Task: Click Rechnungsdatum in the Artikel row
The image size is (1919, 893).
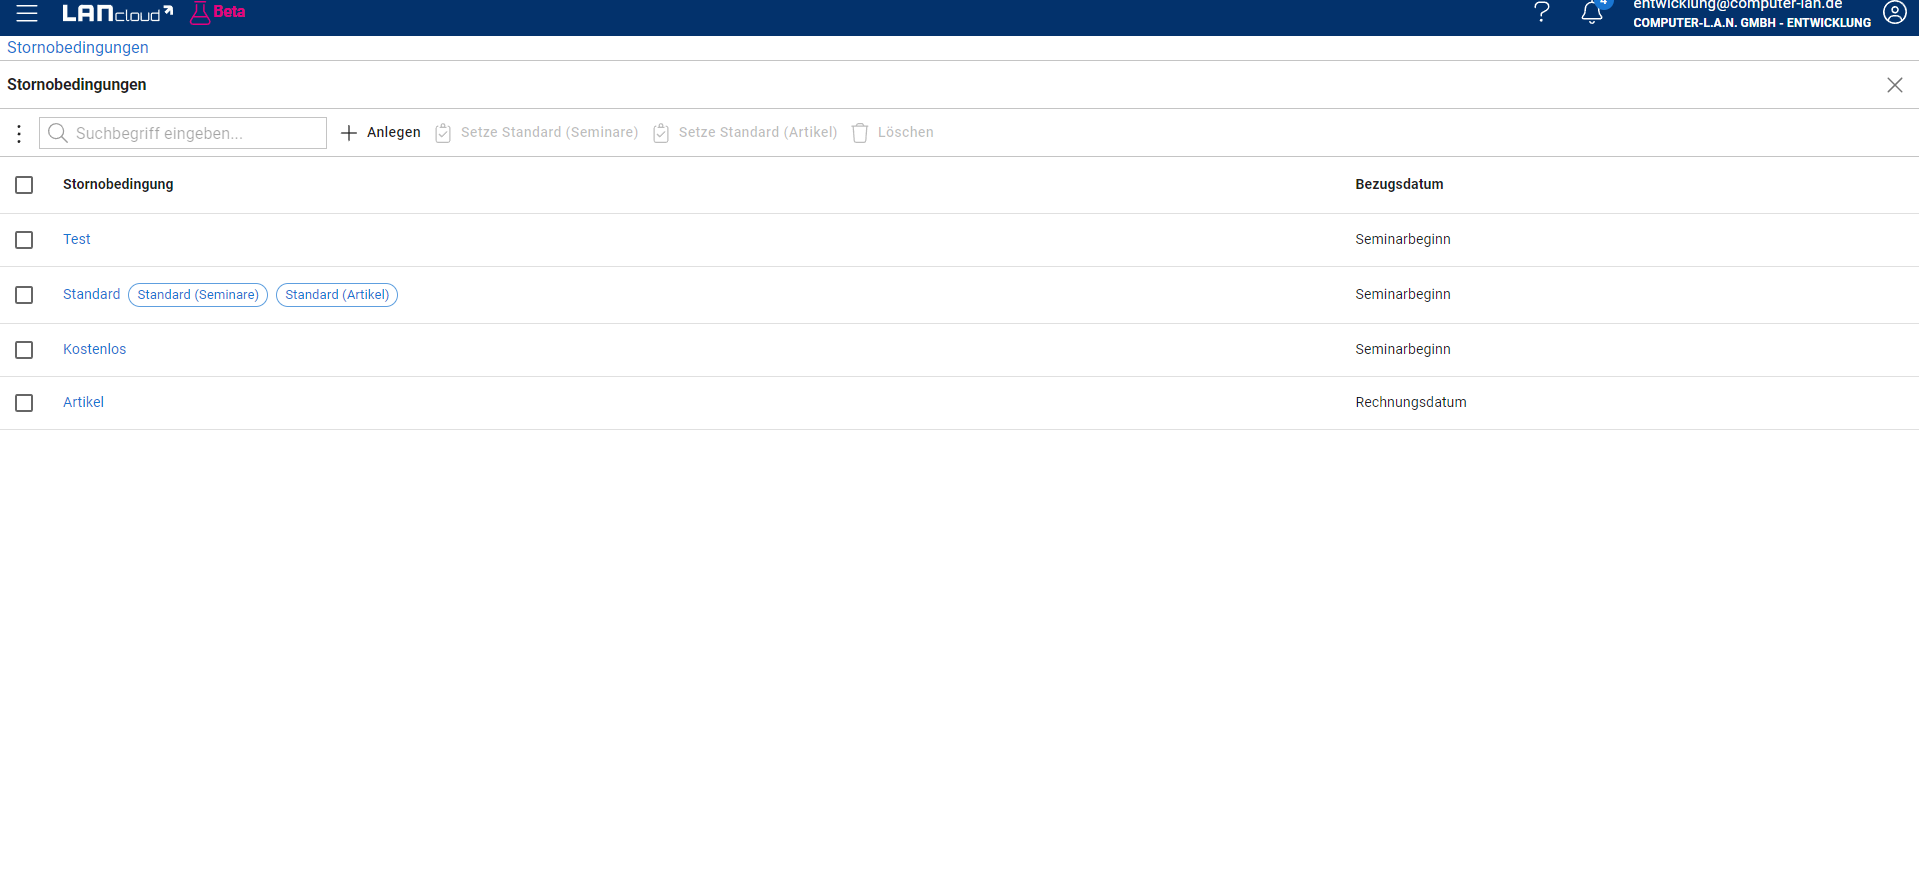Action: pos(1410,402)
